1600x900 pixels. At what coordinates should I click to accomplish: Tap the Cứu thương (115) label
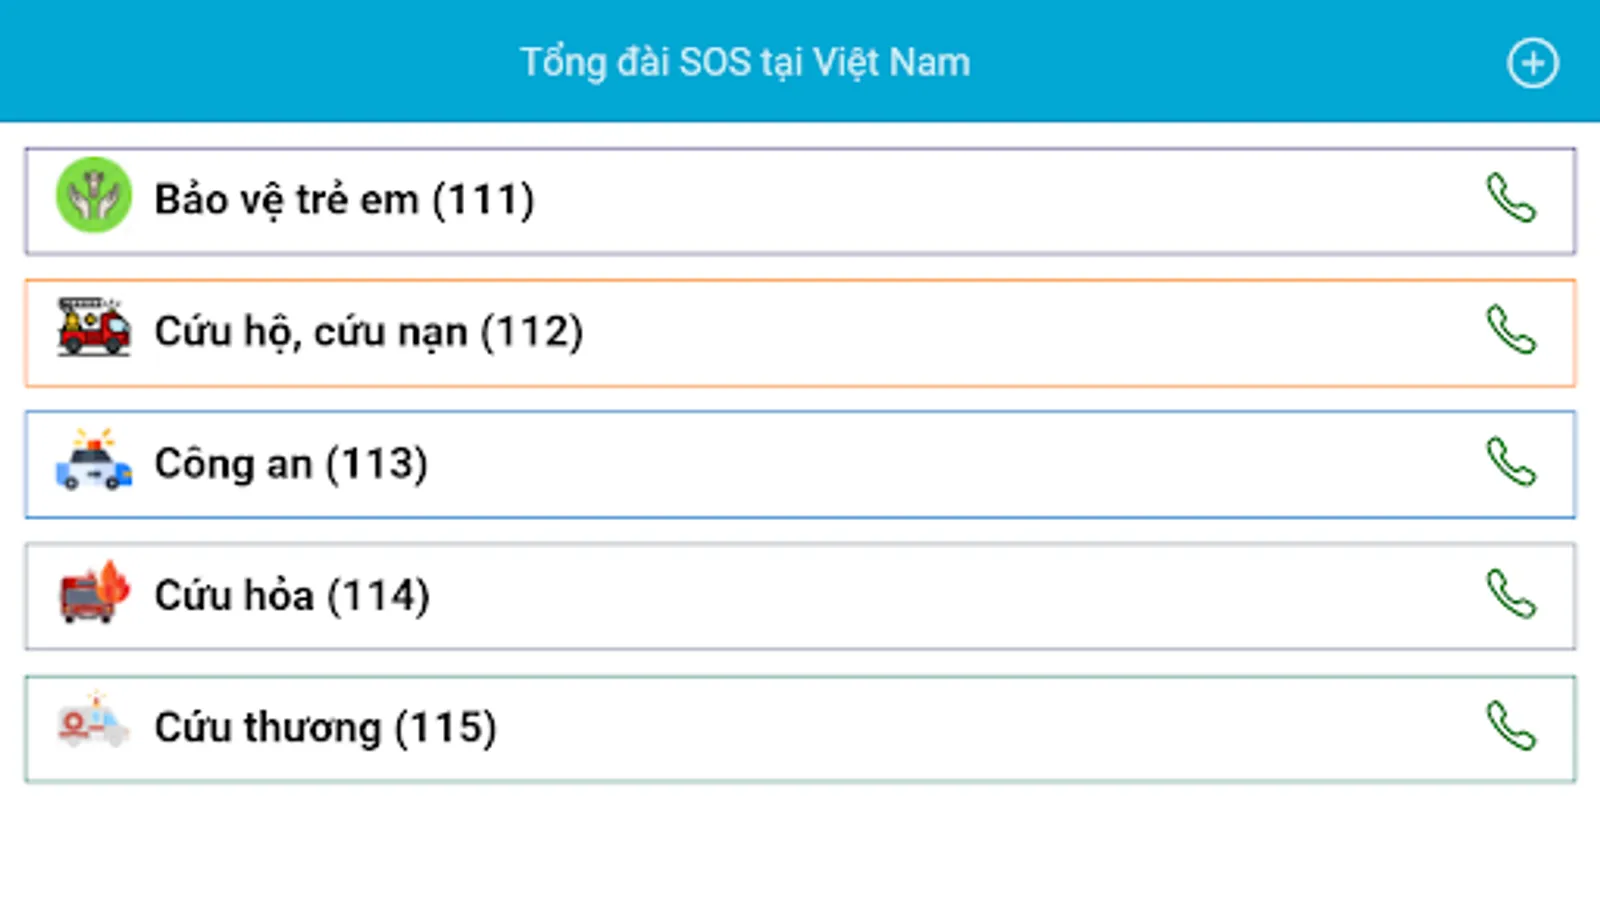point(325,728)
